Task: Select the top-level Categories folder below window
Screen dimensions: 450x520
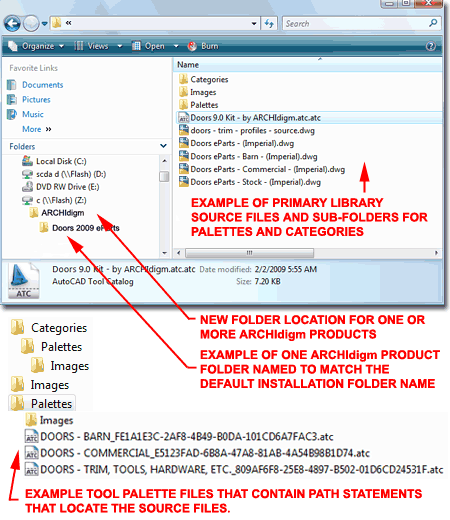Action: pos(59,328)
